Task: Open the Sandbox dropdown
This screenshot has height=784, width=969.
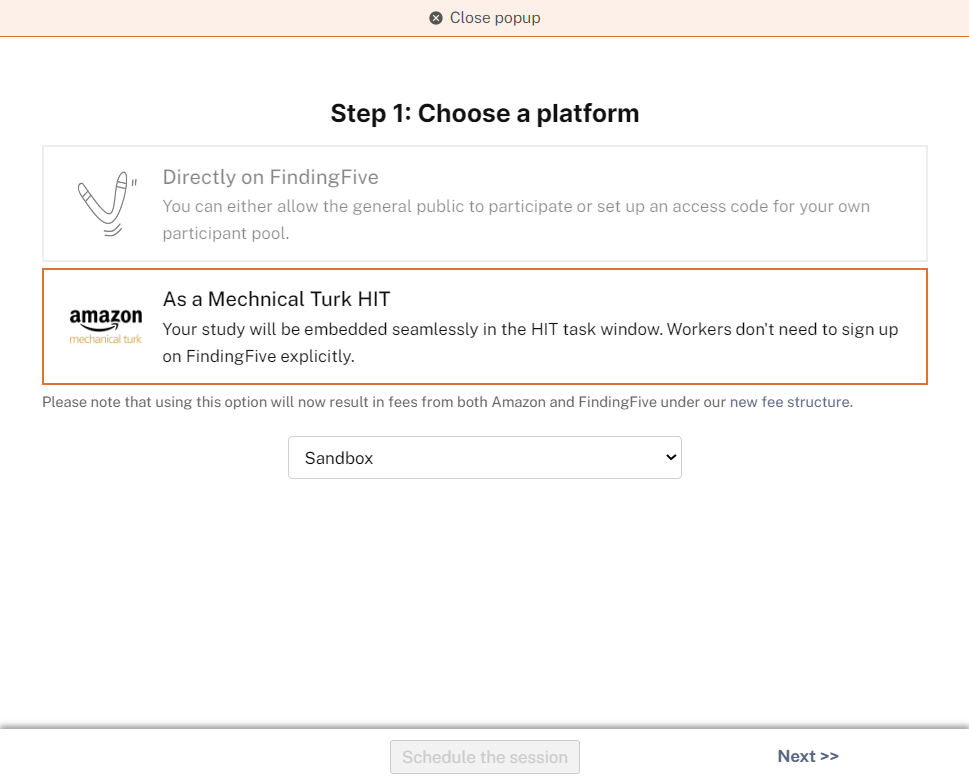Action: point(484,457)
